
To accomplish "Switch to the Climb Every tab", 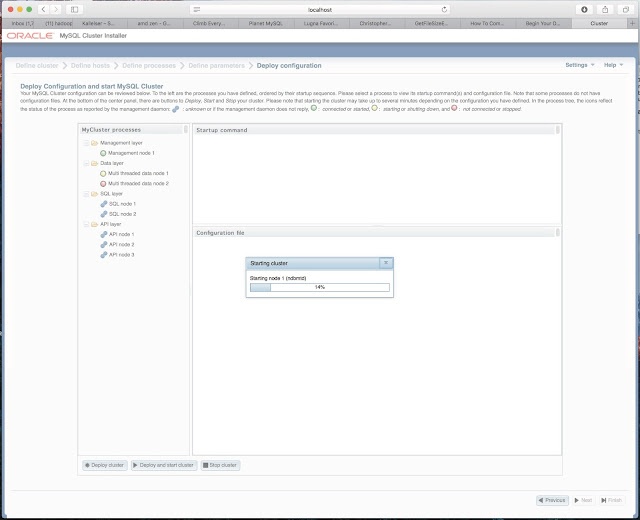I will pos(209,23).
